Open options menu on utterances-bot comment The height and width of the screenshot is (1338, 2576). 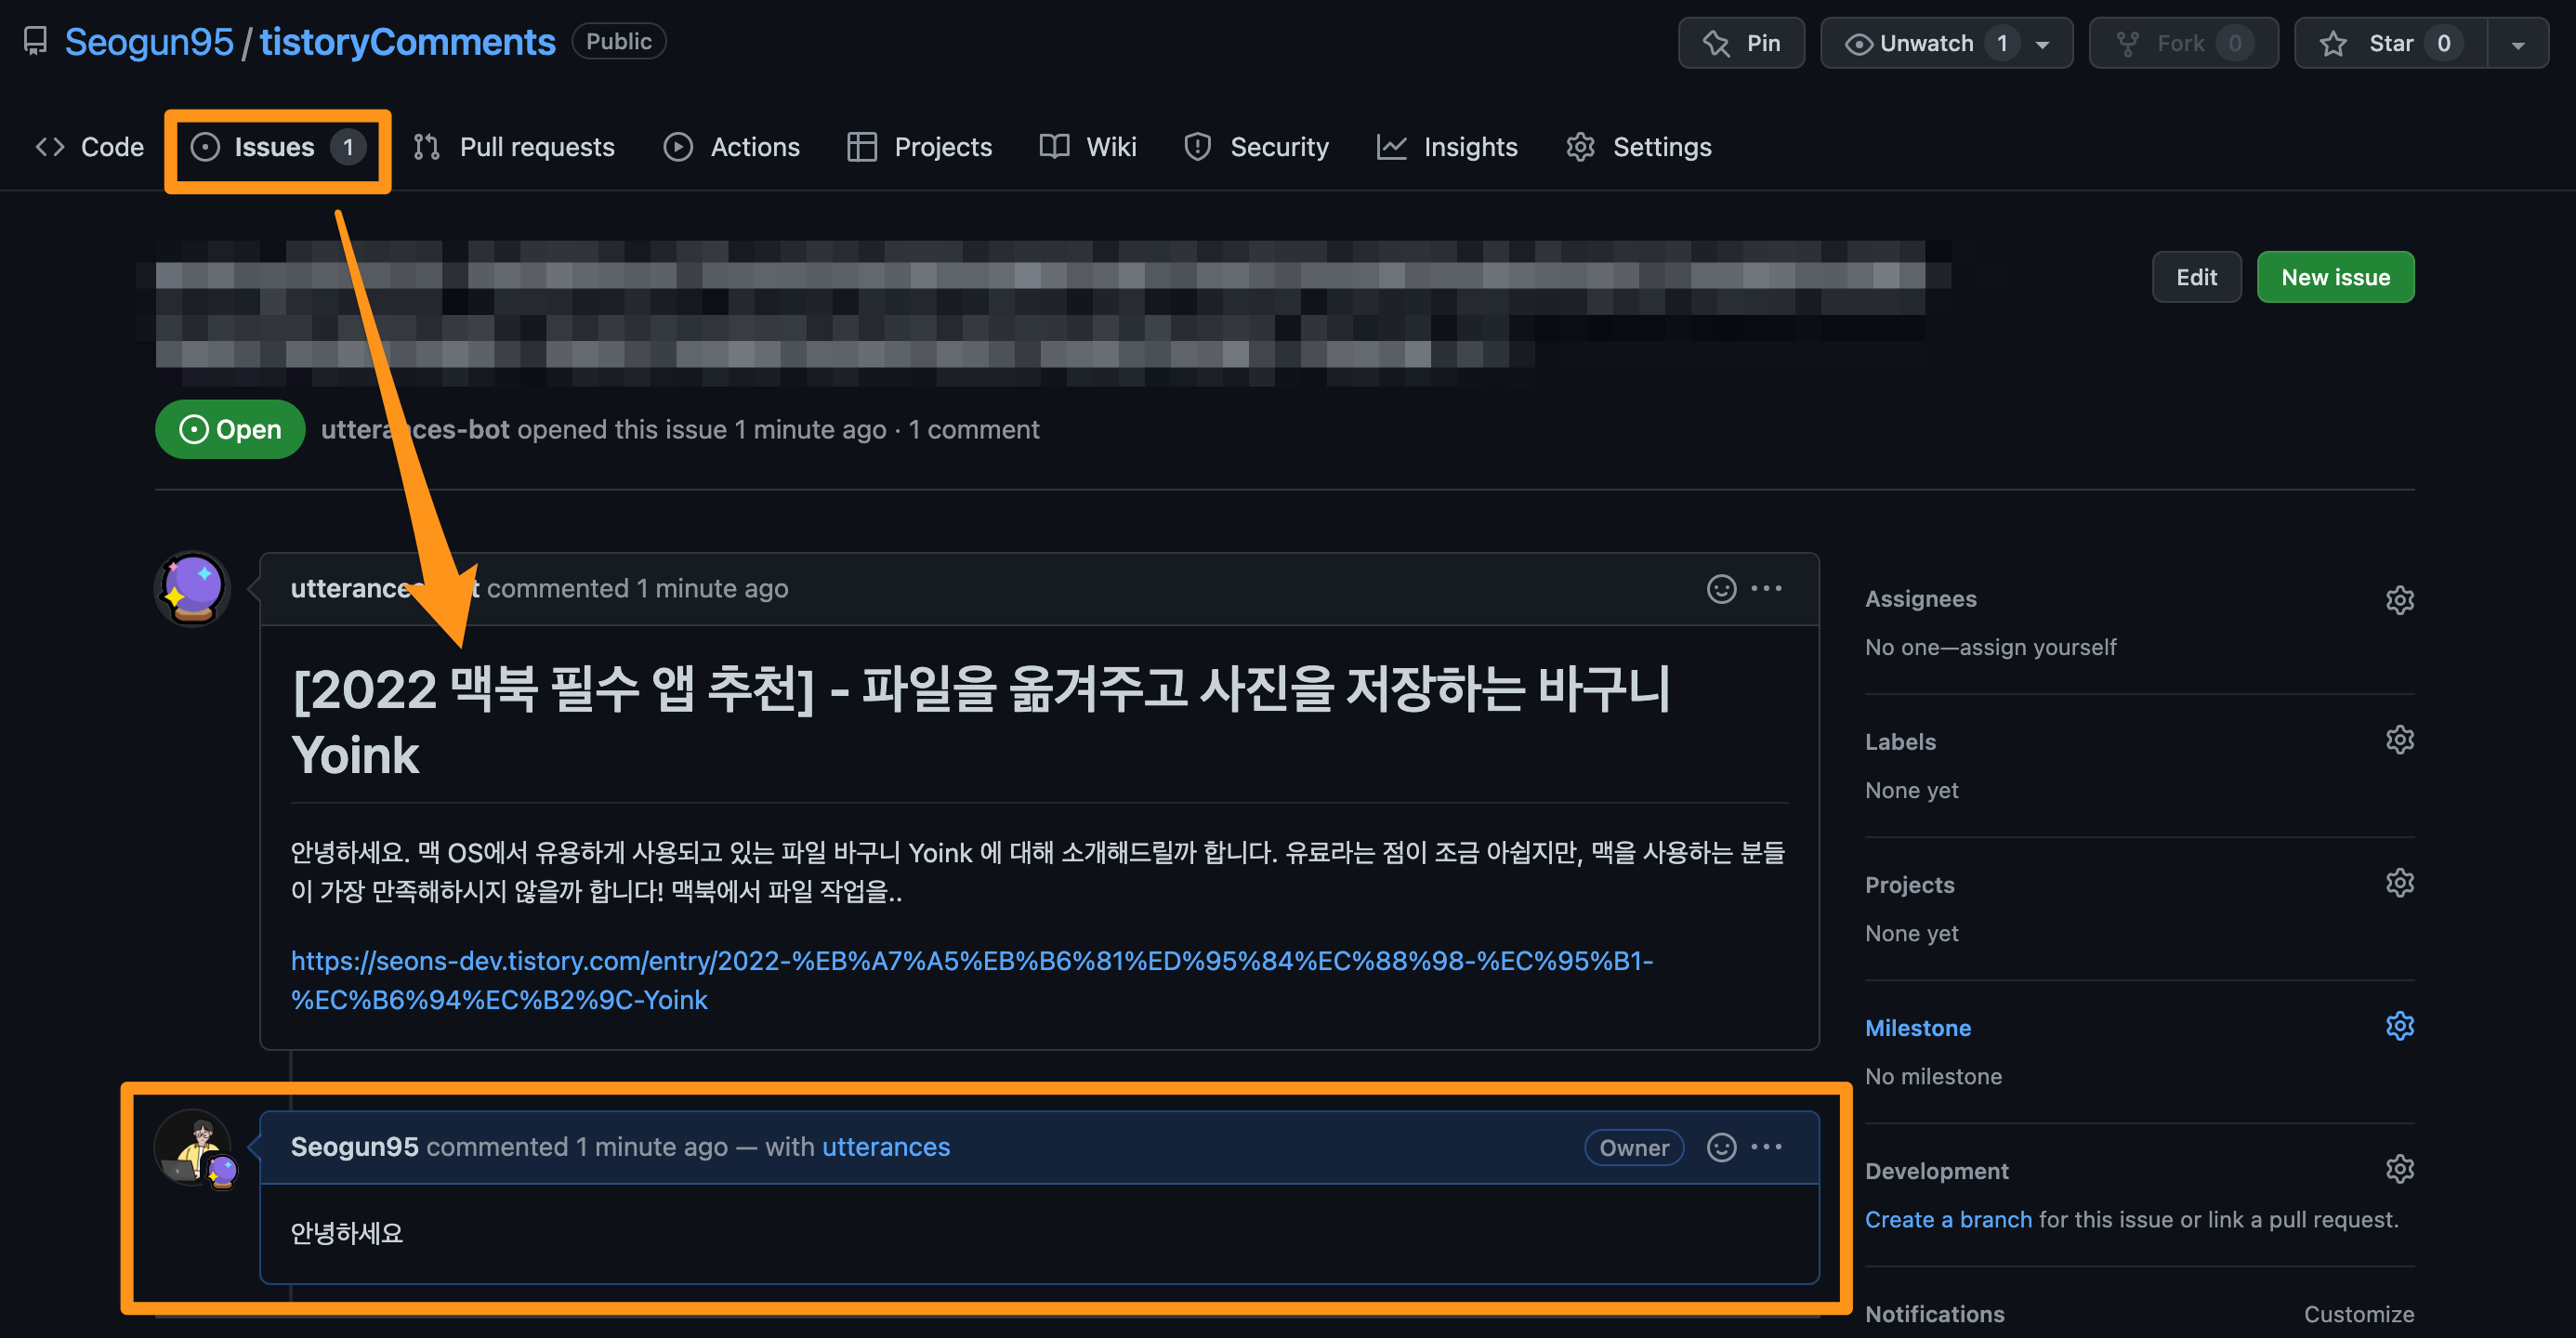[x=1766, y=588]
